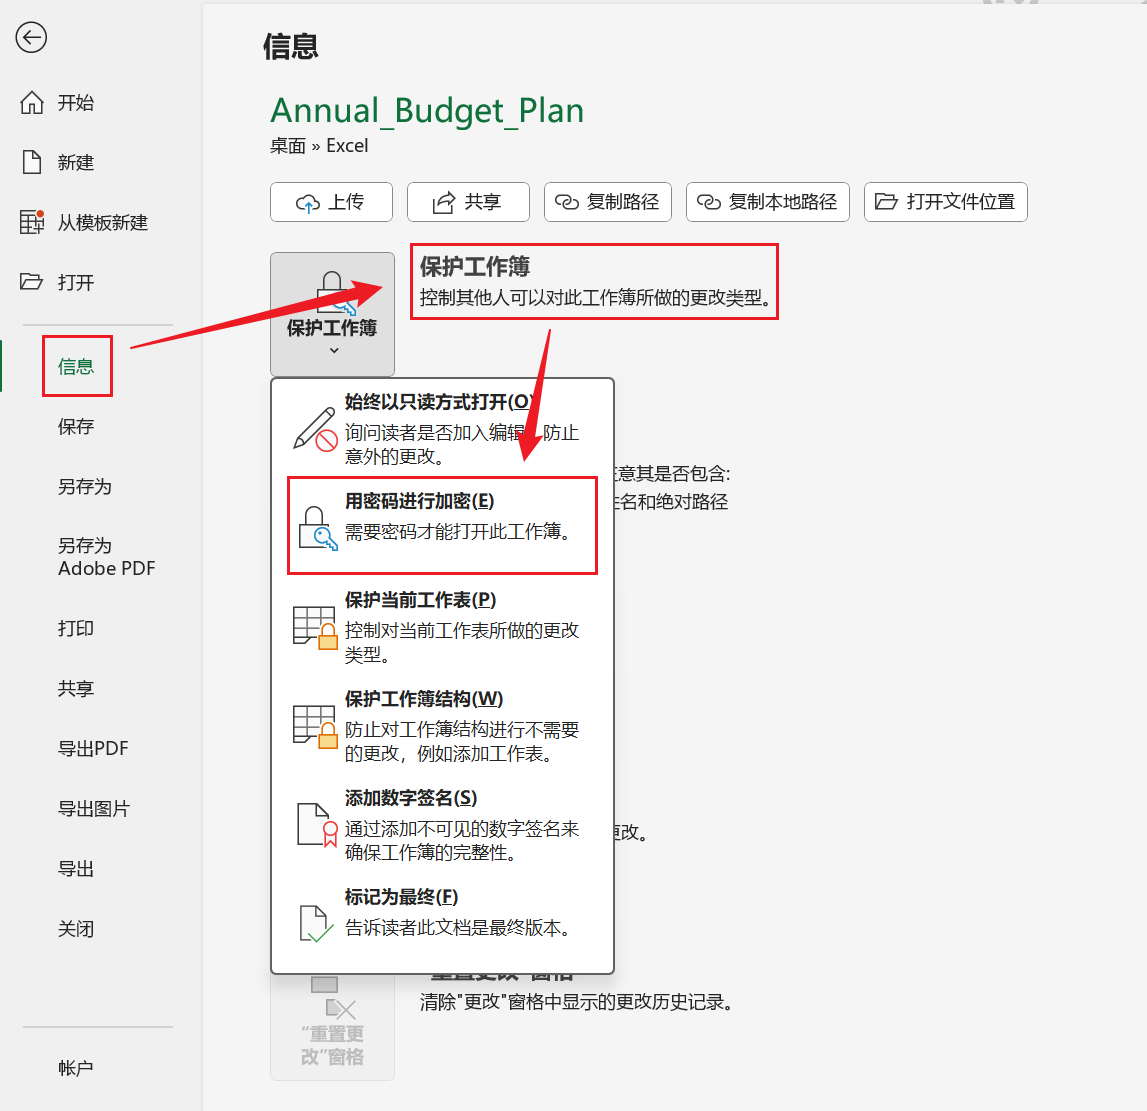
Task: Click 复制本地路径 button
Action: point(767,202)
